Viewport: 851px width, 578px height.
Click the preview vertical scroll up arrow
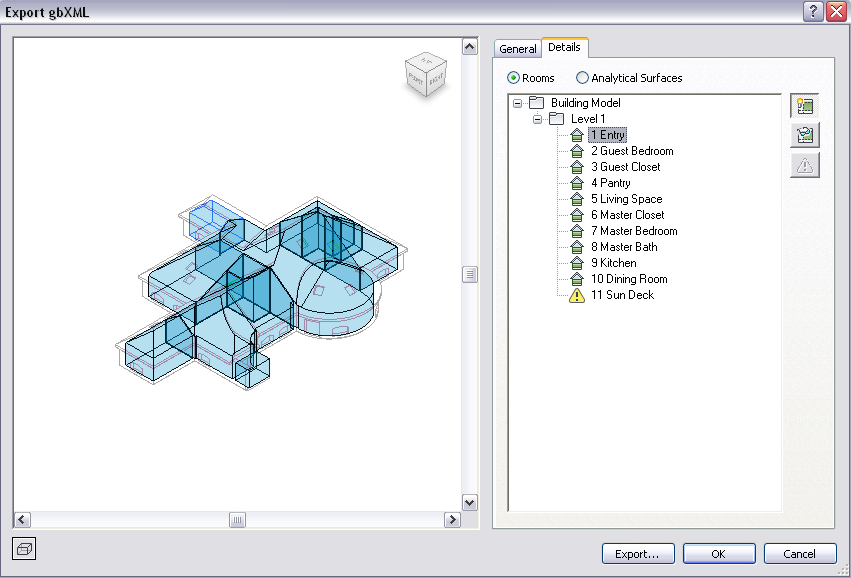[469, 47]
